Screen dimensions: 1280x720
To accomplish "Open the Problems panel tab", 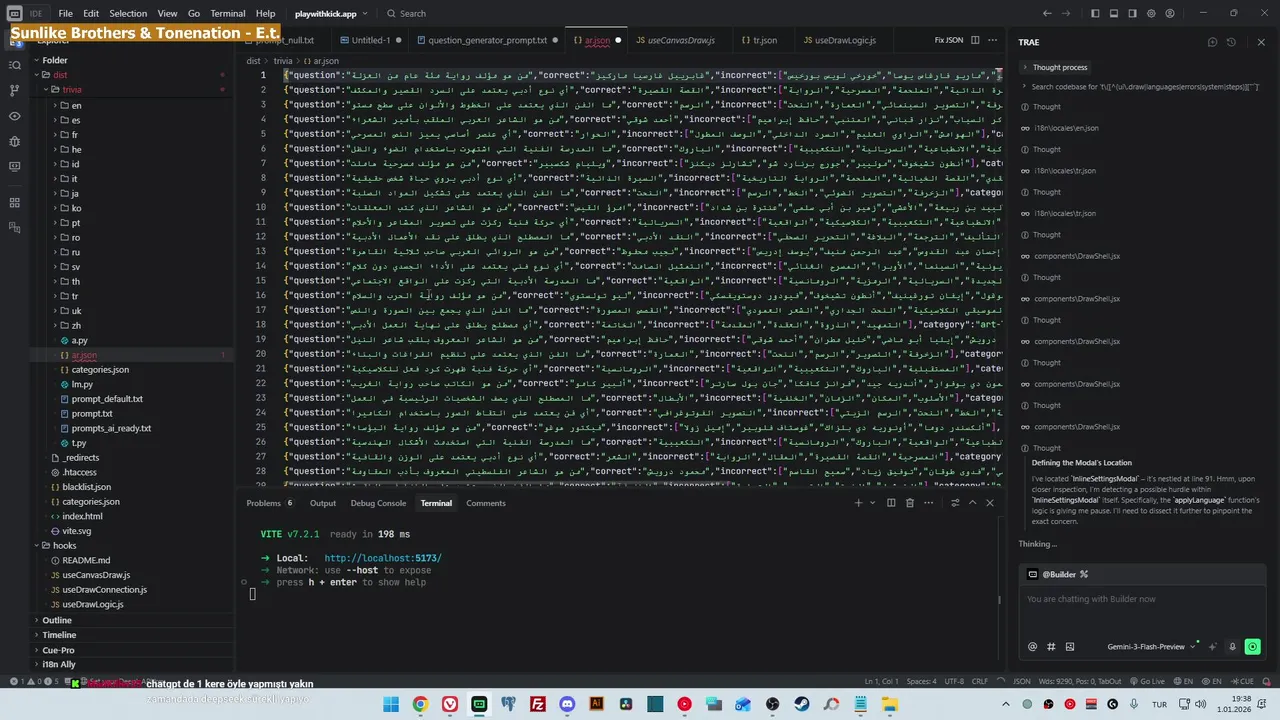I will click(x=270, y=503).
